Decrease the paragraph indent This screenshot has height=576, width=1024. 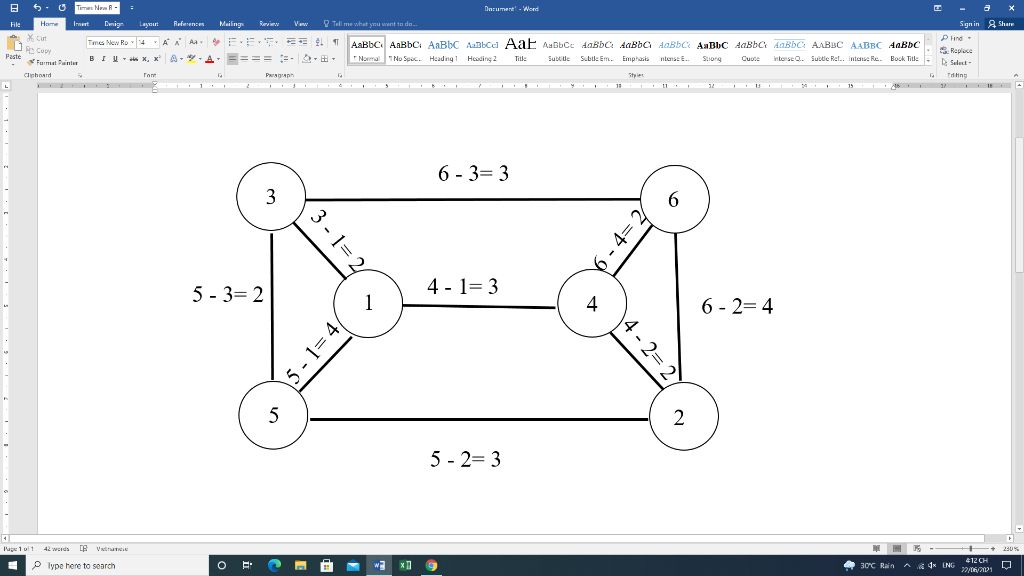[291, 42]
